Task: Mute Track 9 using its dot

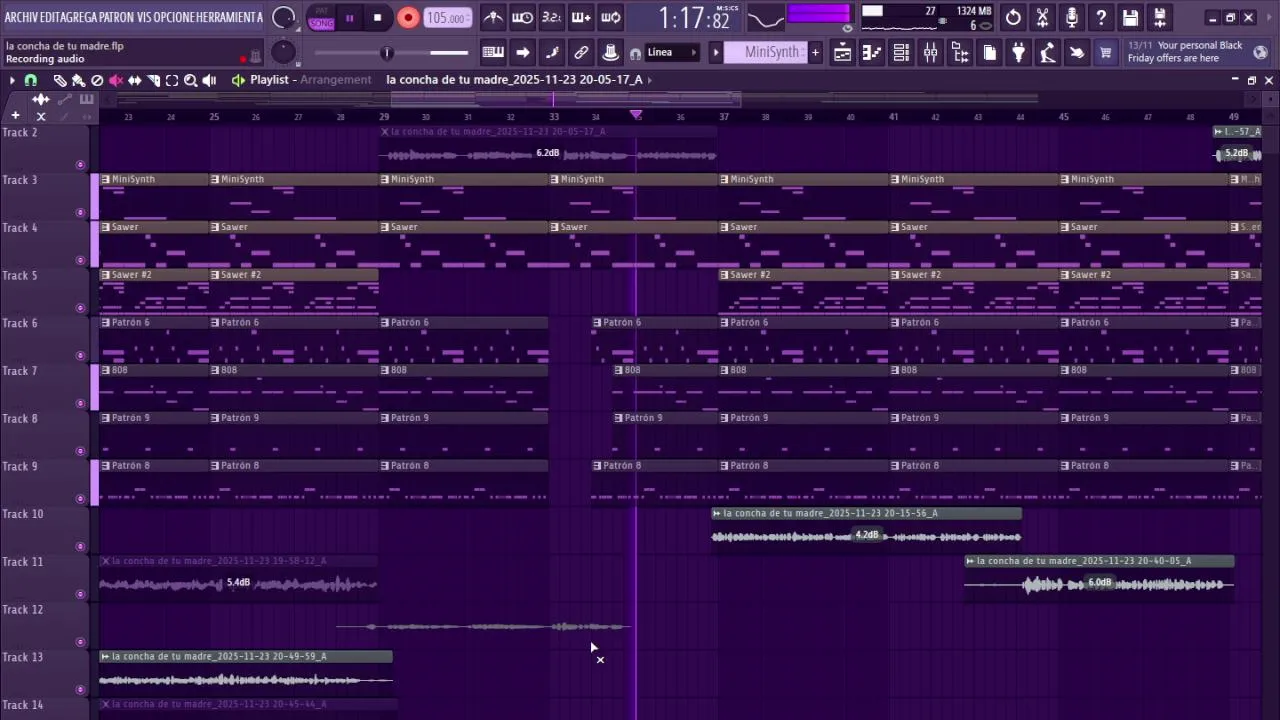Action: (80, 499)
